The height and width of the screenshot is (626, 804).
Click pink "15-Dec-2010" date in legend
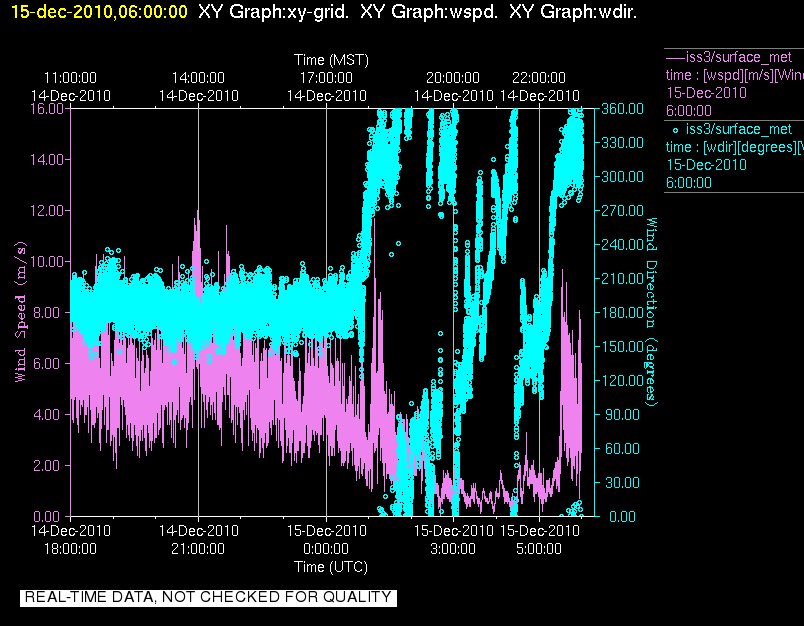706,93
